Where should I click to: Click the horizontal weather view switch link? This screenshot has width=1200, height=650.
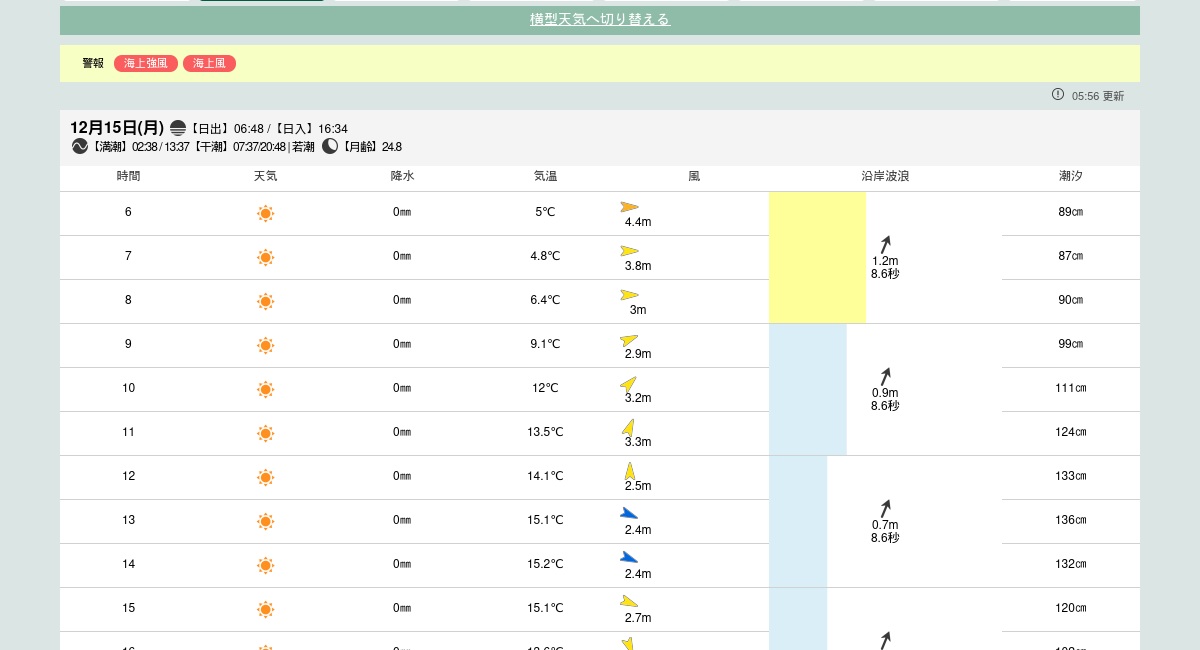[599, 20]
